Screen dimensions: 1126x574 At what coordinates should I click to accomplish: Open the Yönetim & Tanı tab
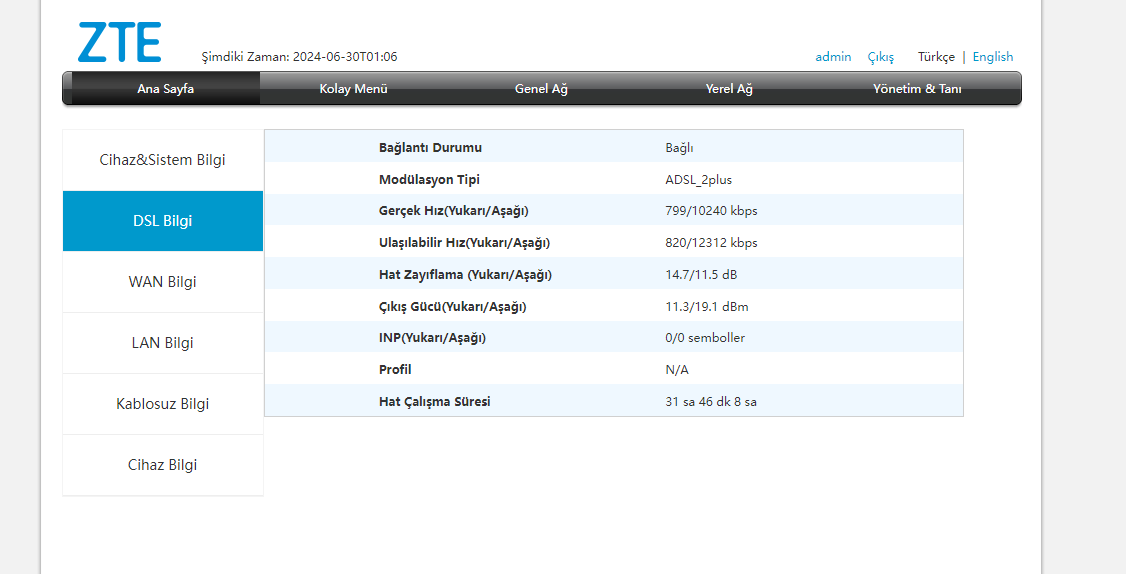click(917, 88)
